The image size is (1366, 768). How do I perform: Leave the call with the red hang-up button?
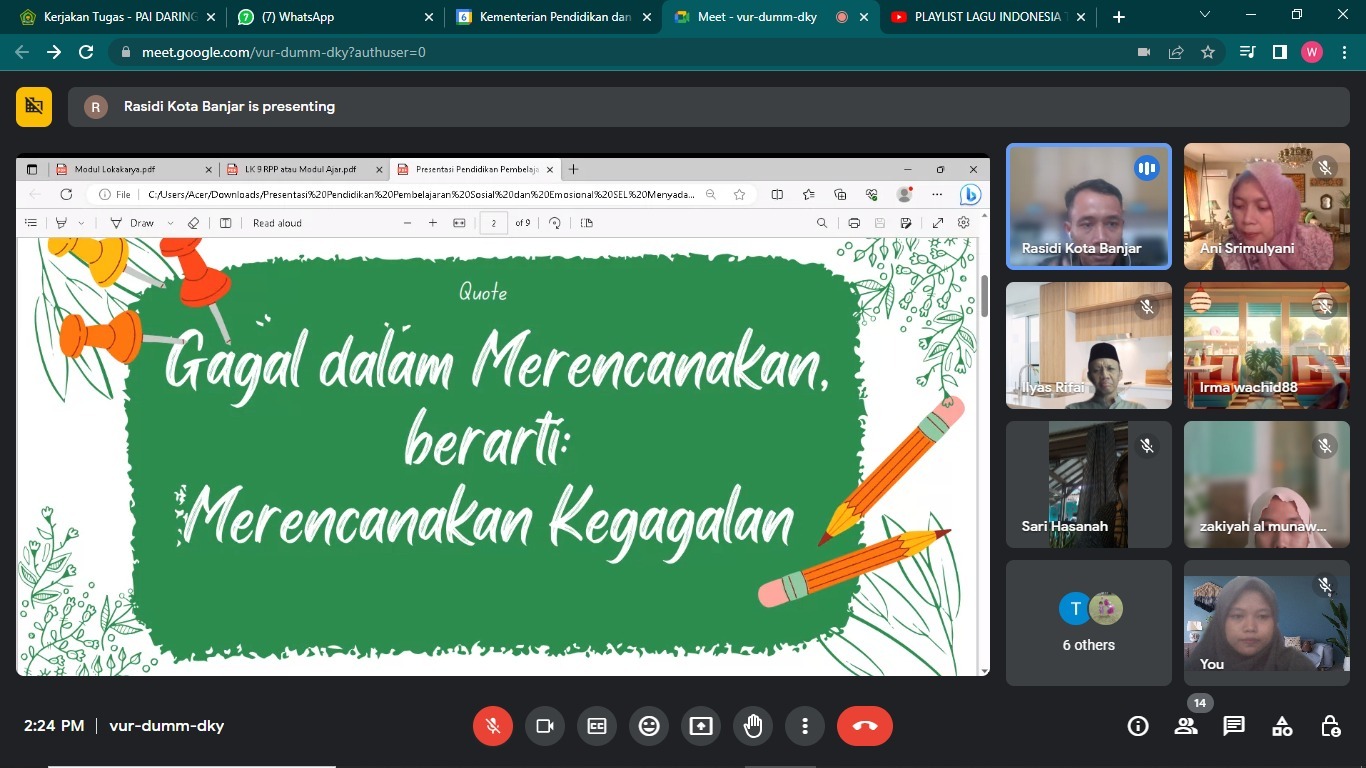tap(865, 726)
